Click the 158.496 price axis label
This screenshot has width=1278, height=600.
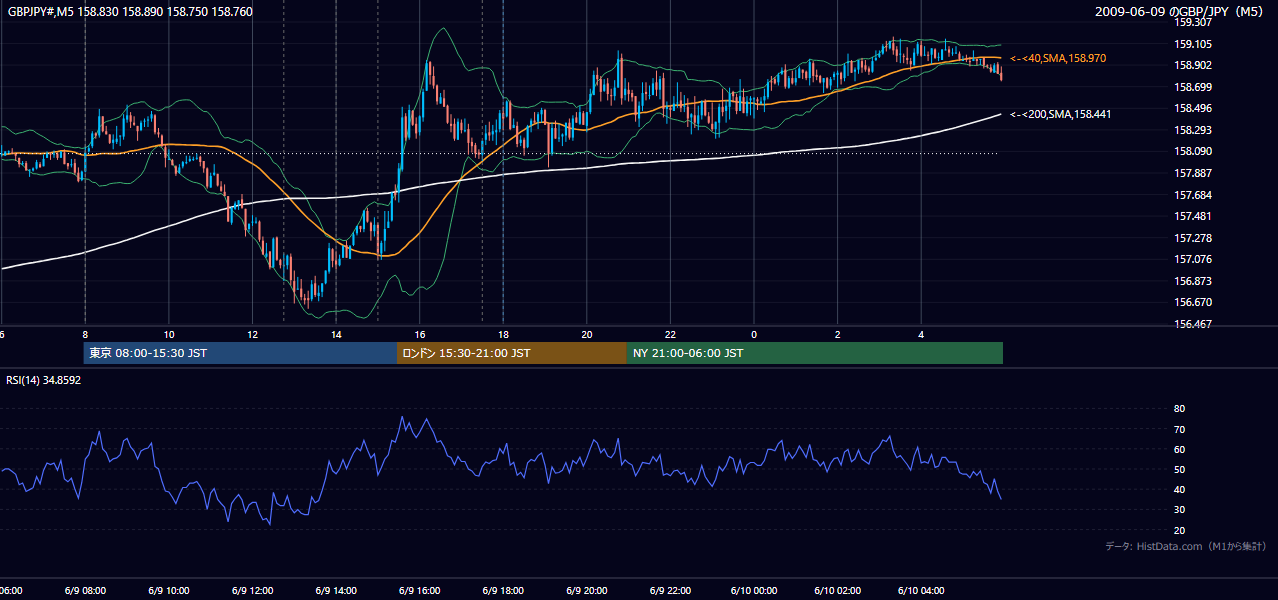[1194, 108]
